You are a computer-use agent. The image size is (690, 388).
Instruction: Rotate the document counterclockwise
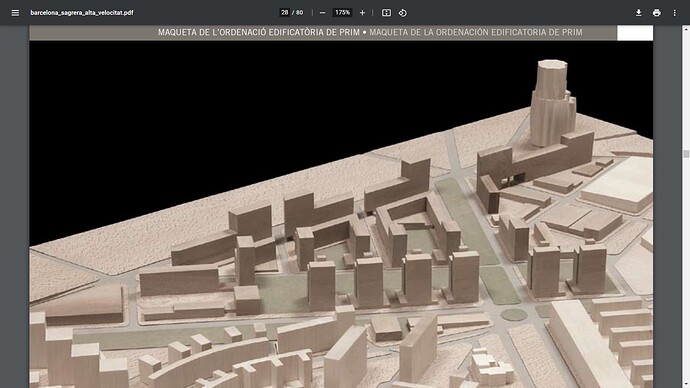pyautogui.click(x=403, y=13)
